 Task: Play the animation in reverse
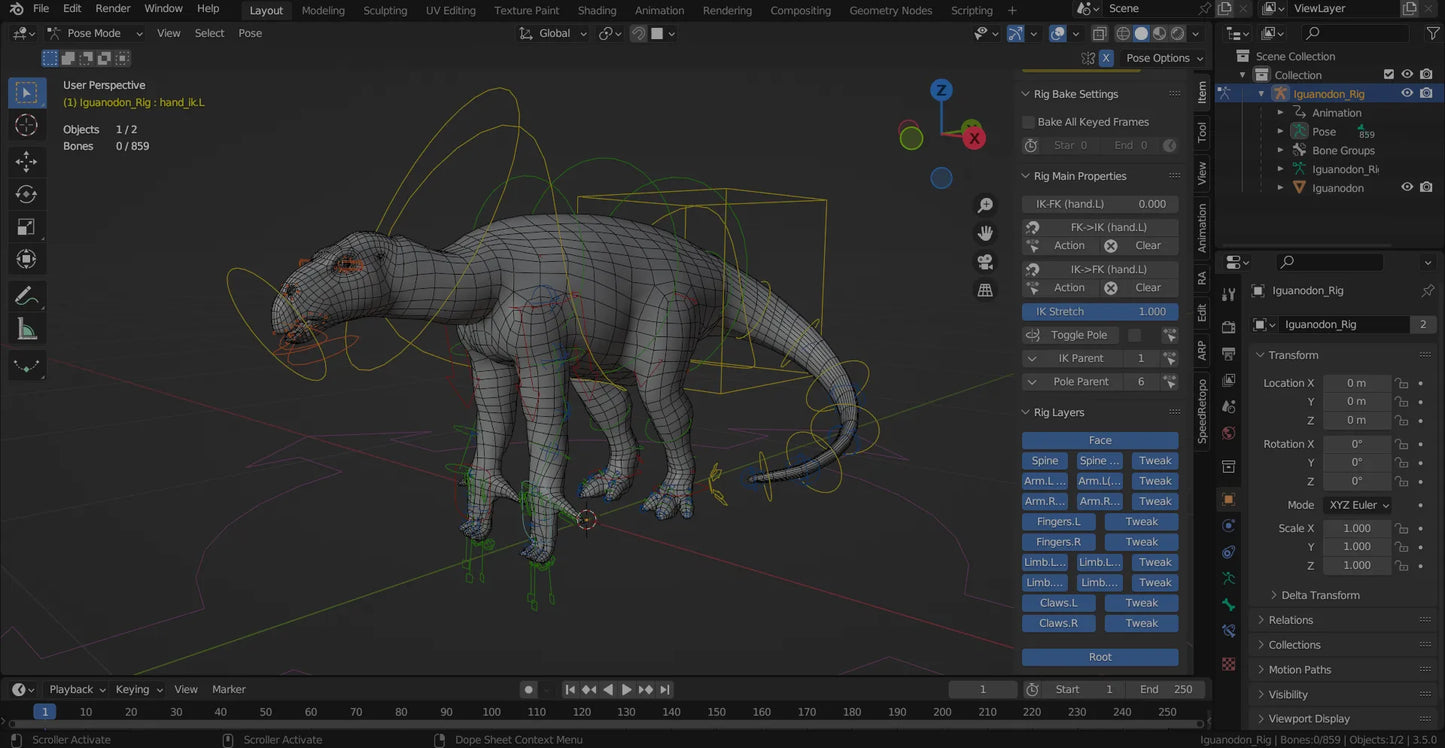point(608,690)
